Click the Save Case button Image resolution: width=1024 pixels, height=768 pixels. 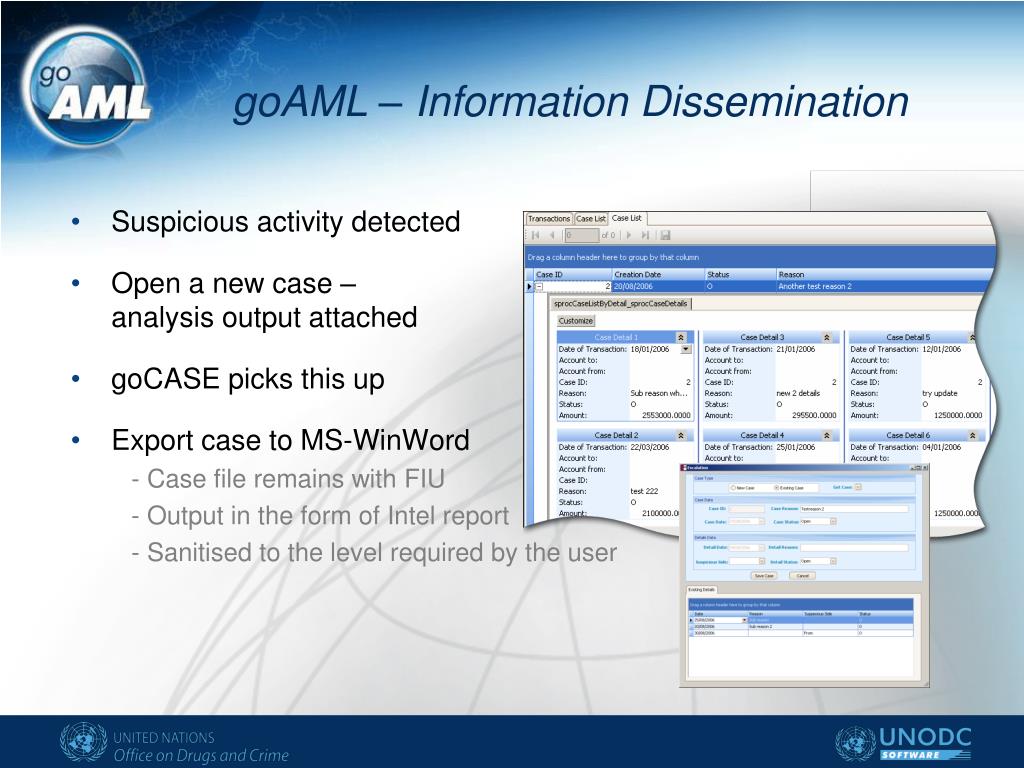(764, 575)
